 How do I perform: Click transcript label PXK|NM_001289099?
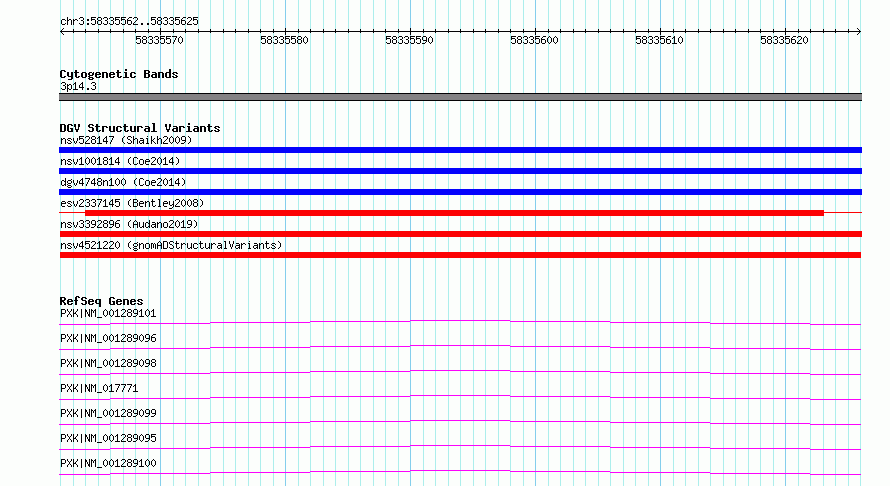[108, 413]
